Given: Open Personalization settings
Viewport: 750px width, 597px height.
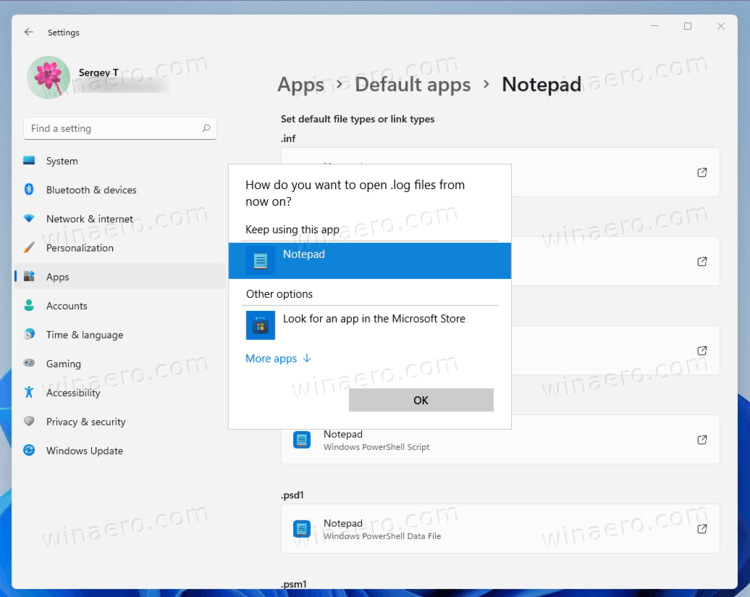Looking at the screenshot, I should click(120, 248).
